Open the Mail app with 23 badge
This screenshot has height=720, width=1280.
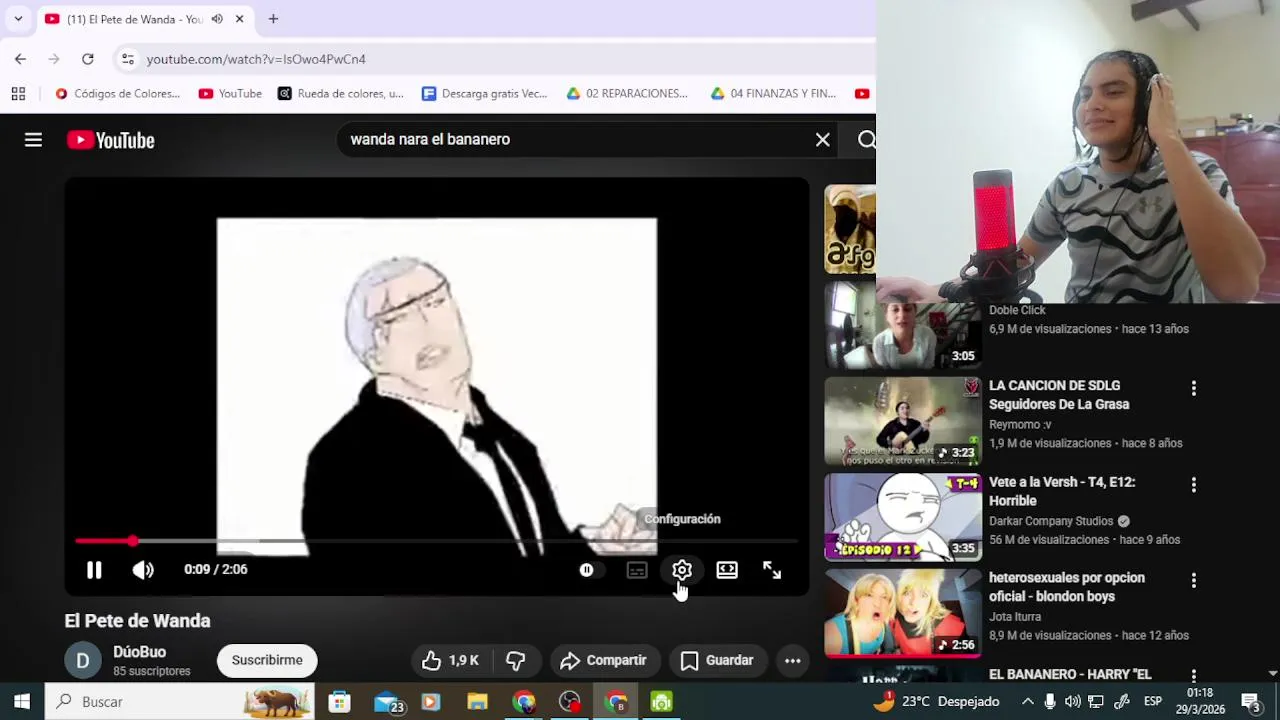[388, 702]
